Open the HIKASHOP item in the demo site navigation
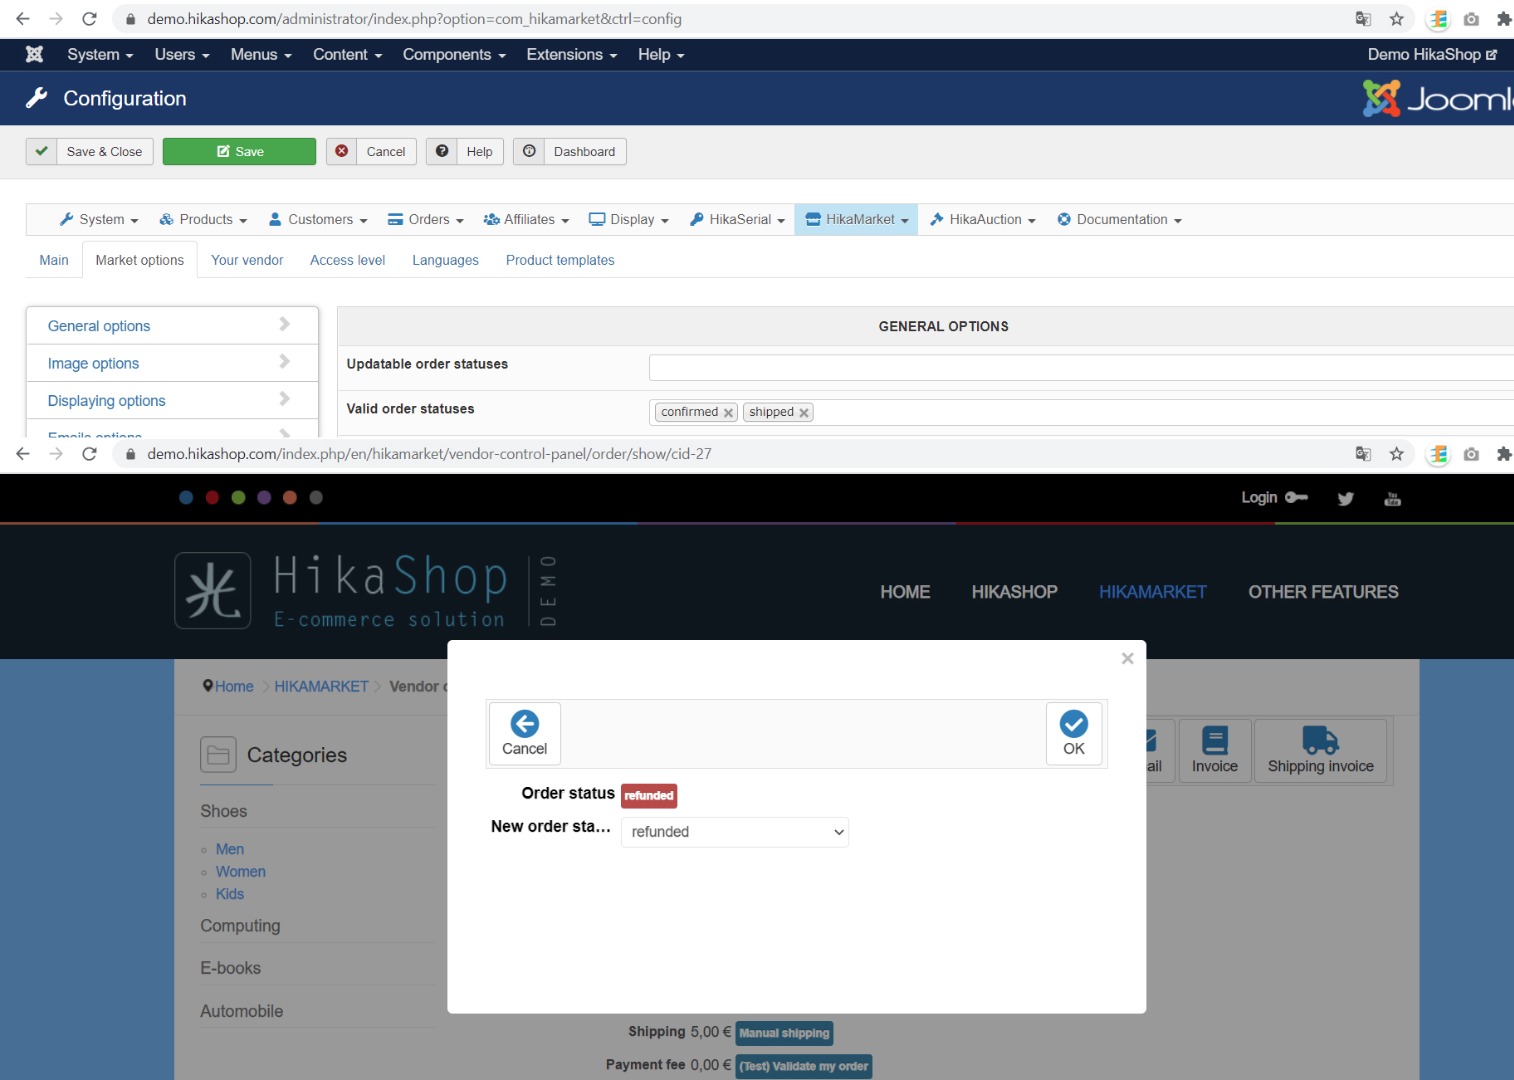Screen dimensions: 1514x1080 pyautogui.click(x=1014, y=592)
